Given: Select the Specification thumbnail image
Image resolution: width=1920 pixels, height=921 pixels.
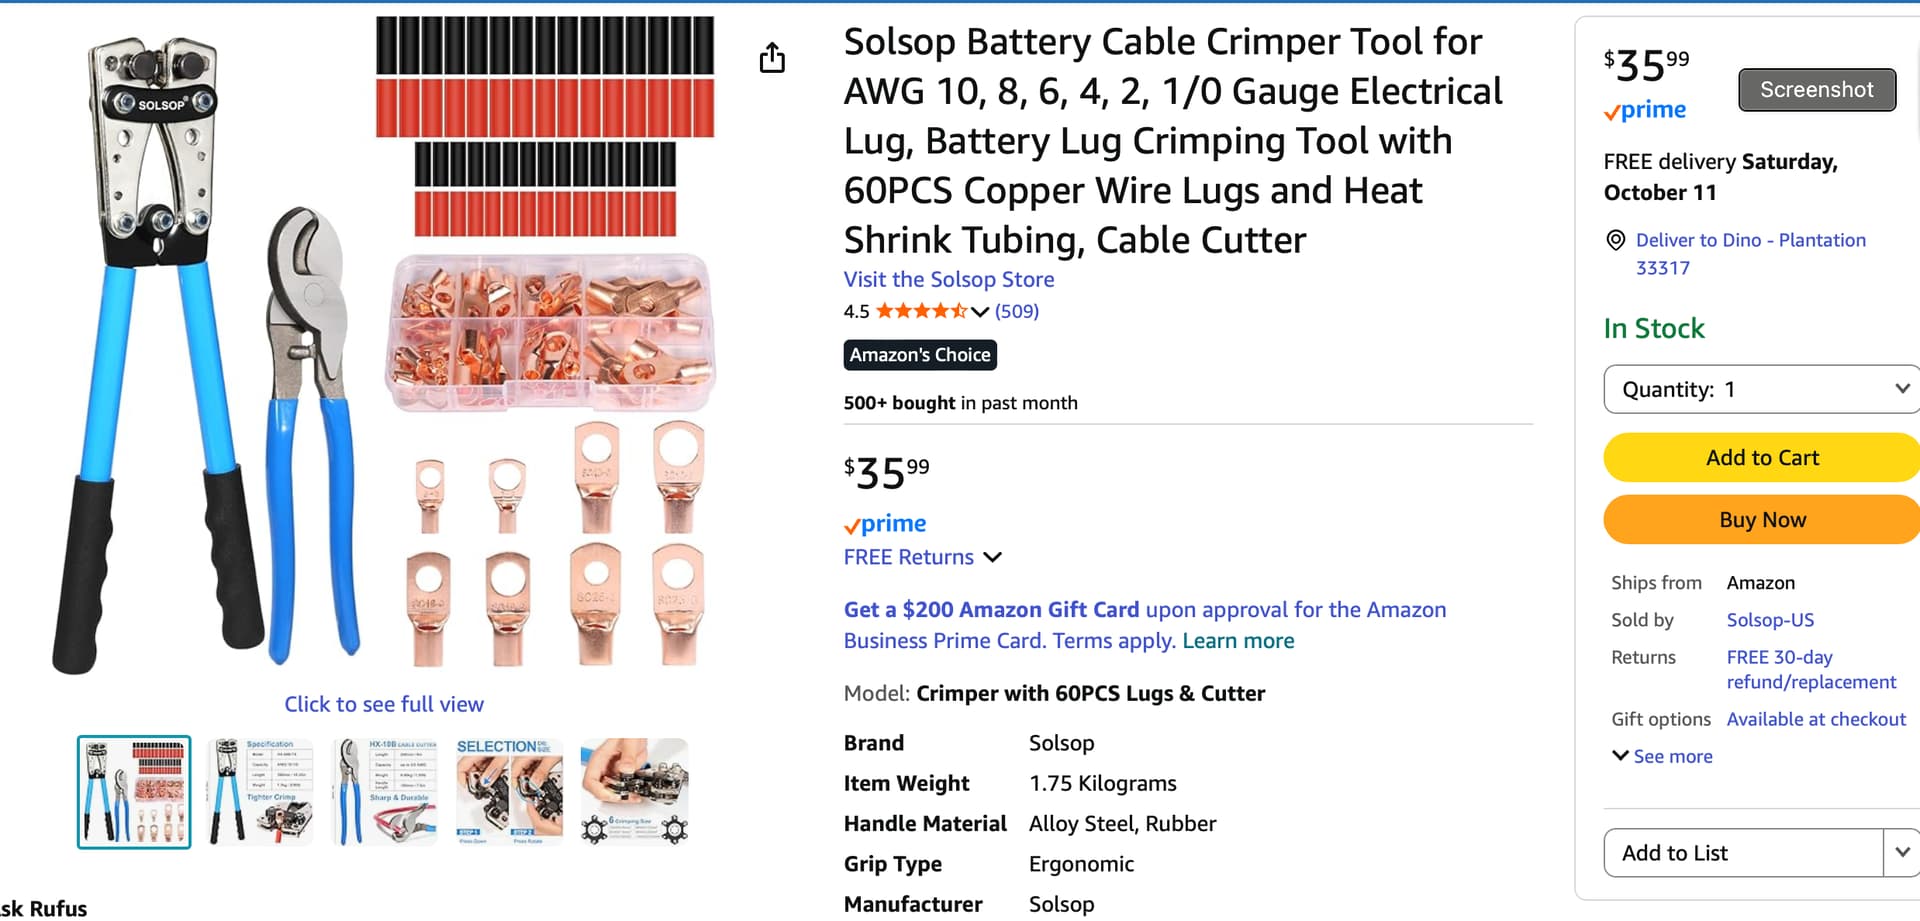Looking at the screenshot, I should click(260, 792).
